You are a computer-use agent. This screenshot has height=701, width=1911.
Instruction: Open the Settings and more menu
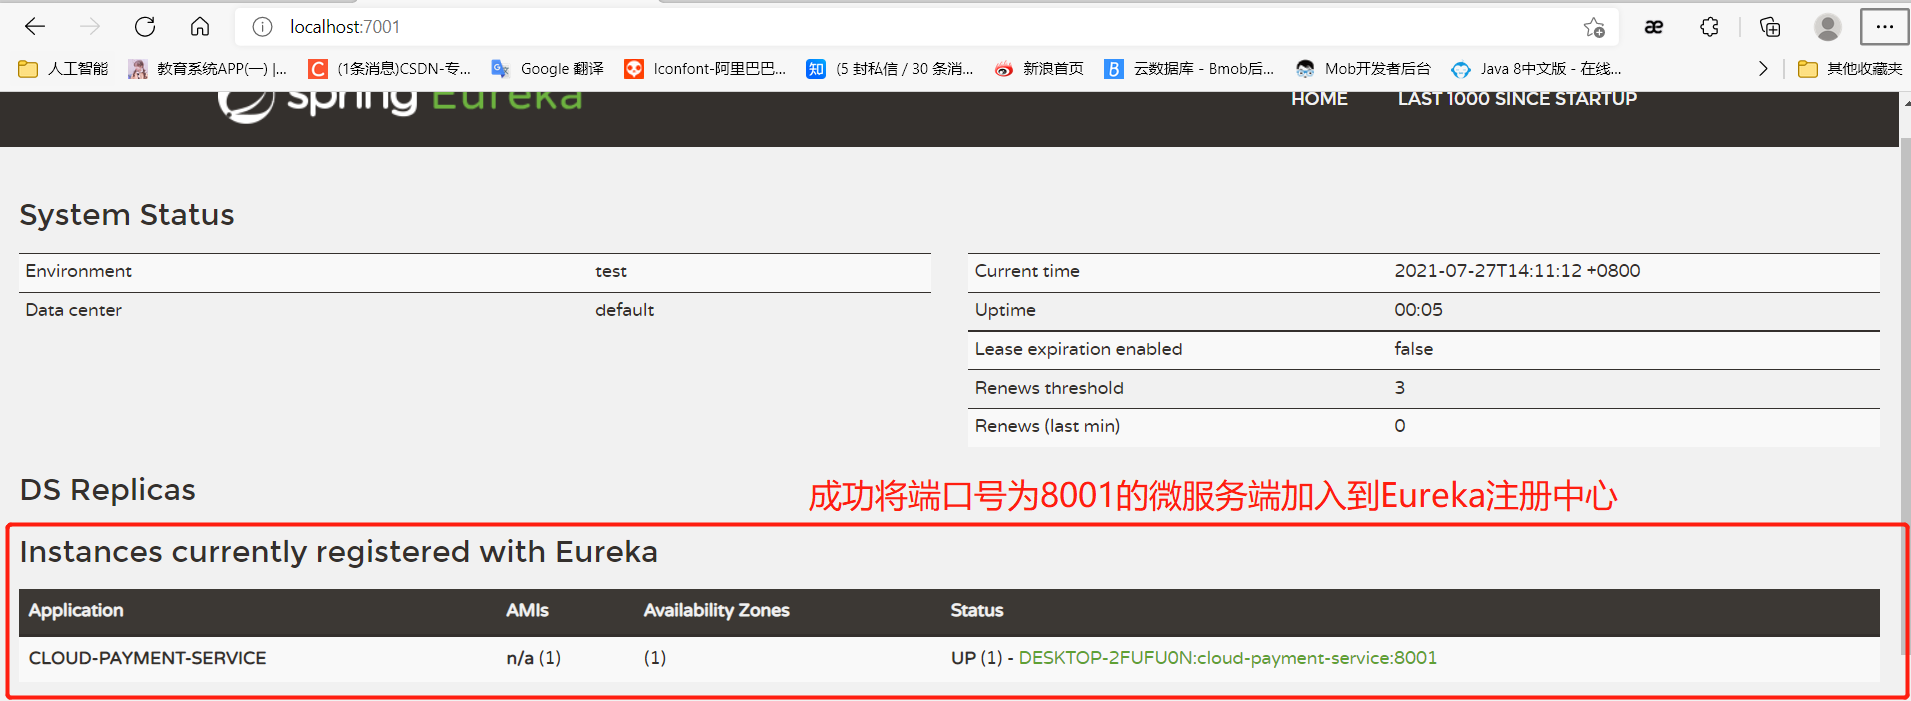(1885, 27)
